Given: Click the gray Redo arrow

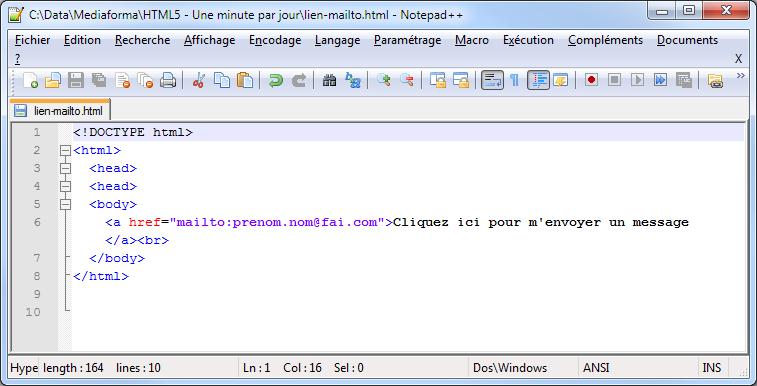Looking at the screenshot, I should point(299,80).
